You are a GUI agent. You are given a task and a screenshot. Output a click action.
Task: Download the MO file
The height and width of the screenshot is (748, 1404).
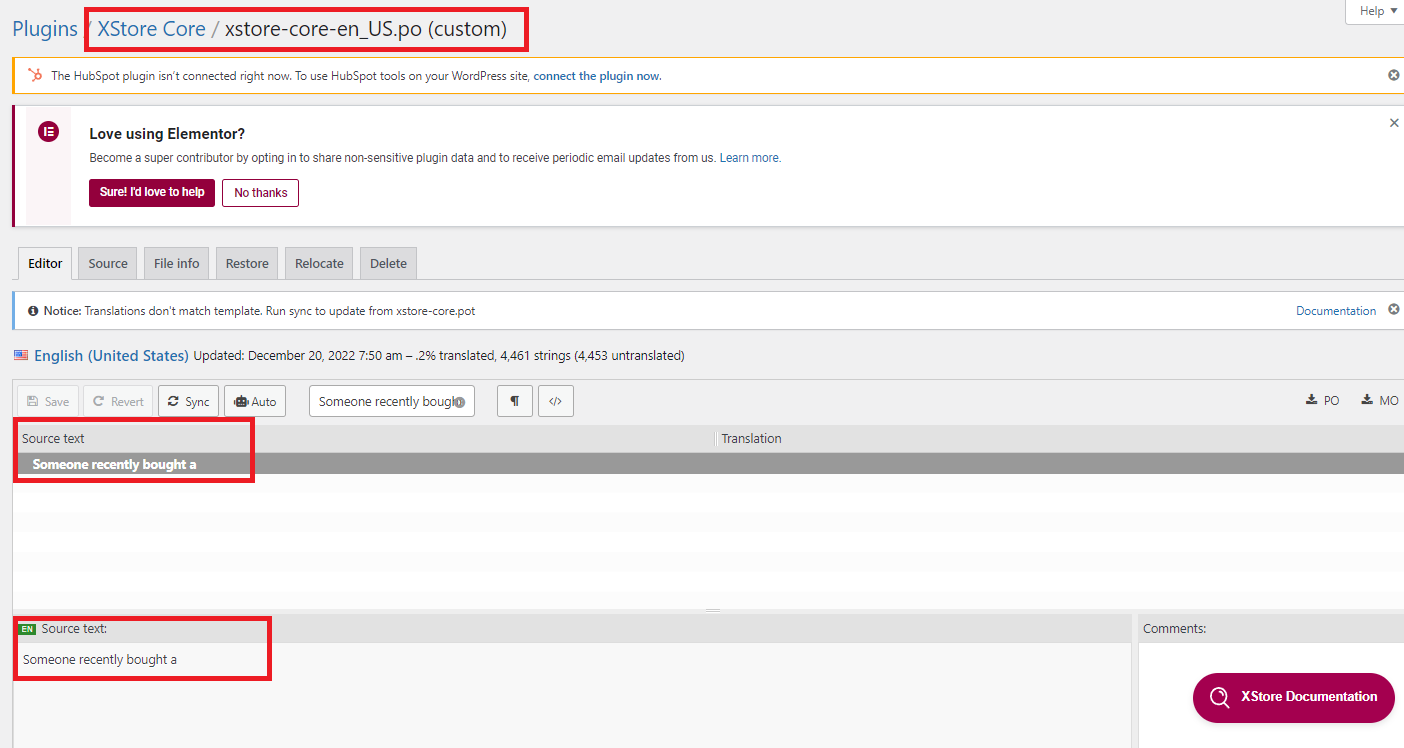pyautogui.click(x=1379, y=400)
